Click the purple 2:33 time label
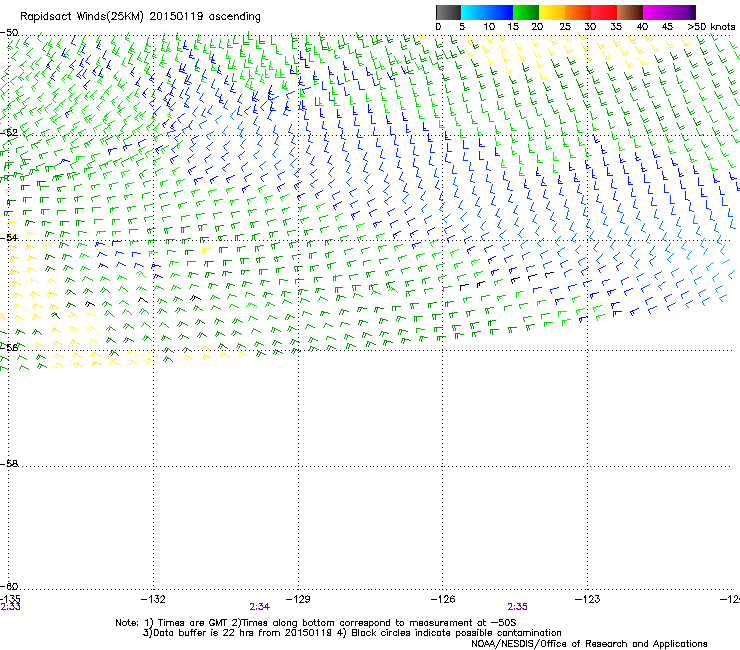 click(x=10, y=607)
